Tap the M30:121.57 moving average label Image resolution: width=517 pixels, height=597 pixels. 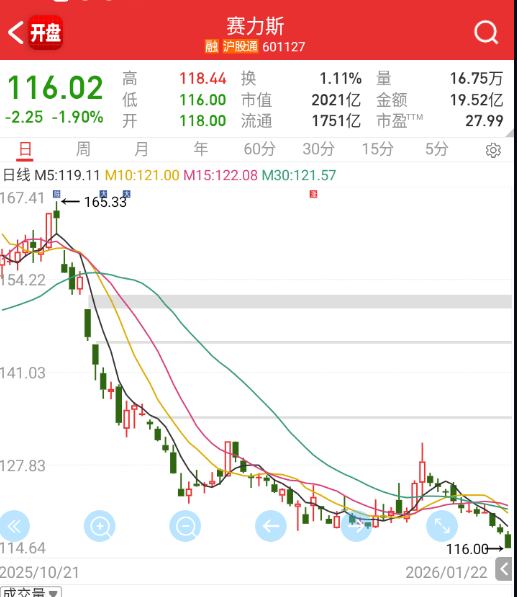pos(299,175)
